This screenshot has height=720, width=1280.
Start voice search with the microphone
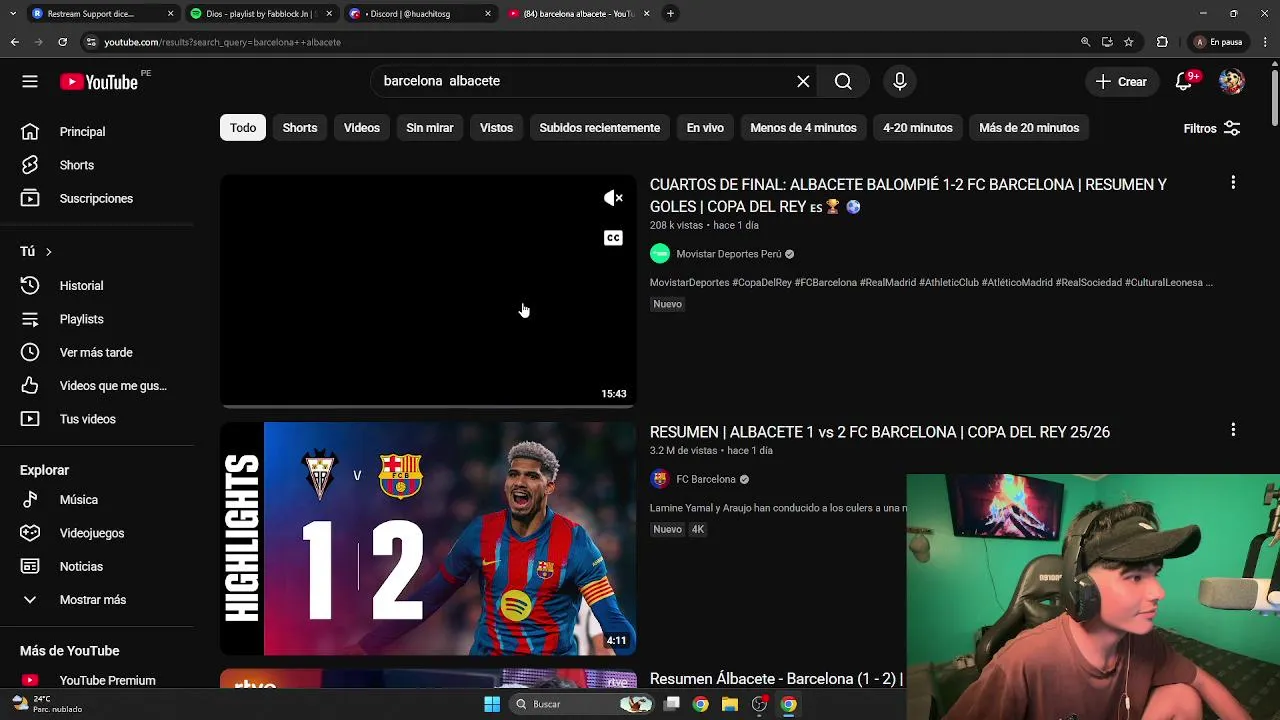coord(899,82)
